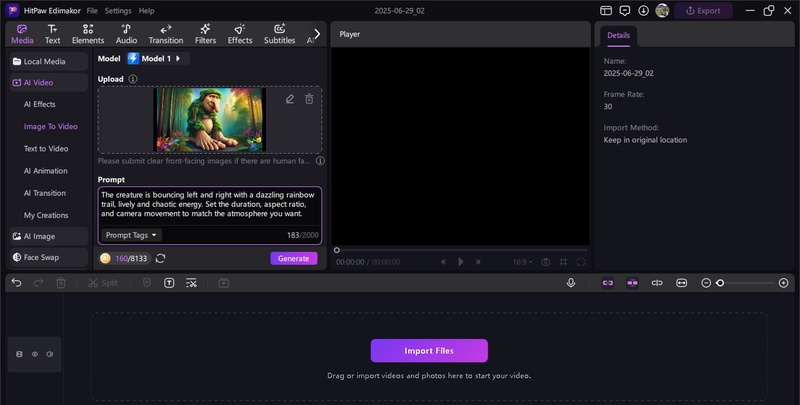This screenshot has width=800, height=405.
Task: Switch to the Transition tab
Action: tap(165, 34)
